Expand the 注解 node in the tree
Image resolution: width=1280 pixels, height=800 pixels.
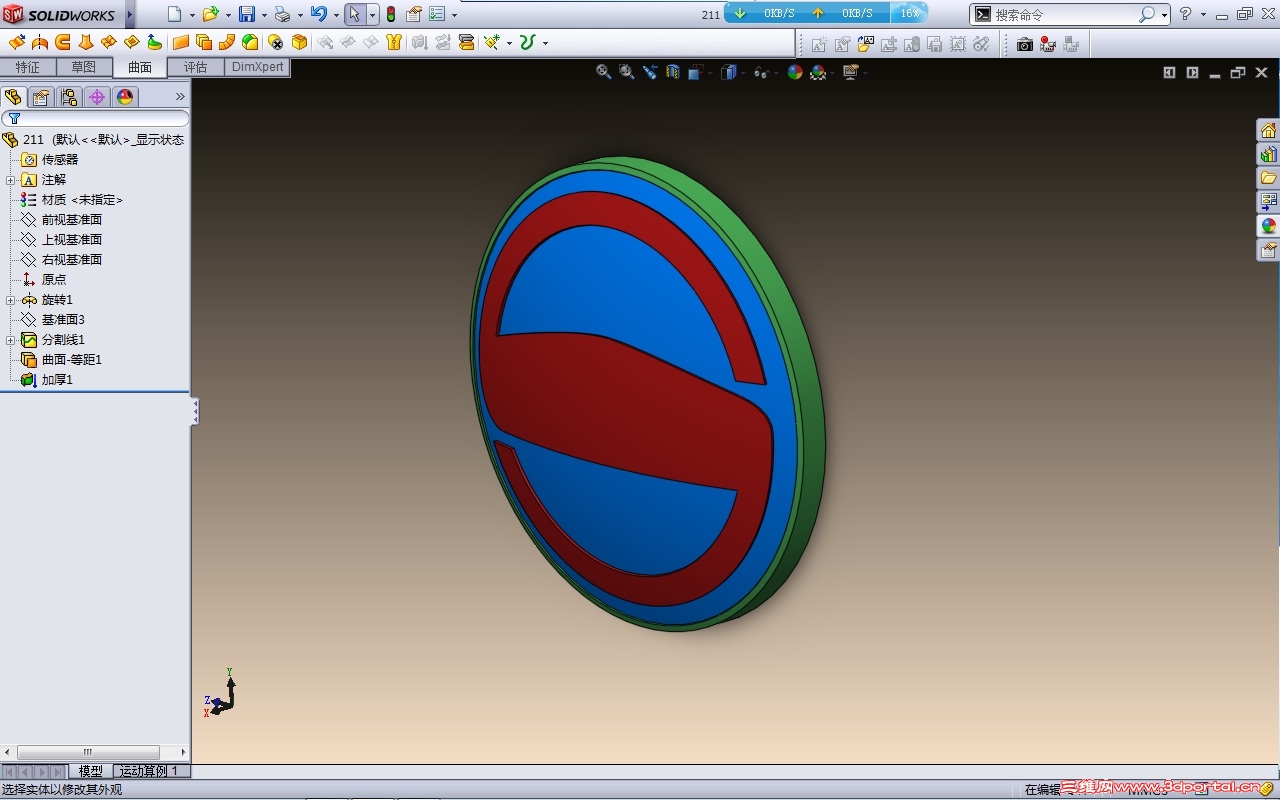pos(10,180)
